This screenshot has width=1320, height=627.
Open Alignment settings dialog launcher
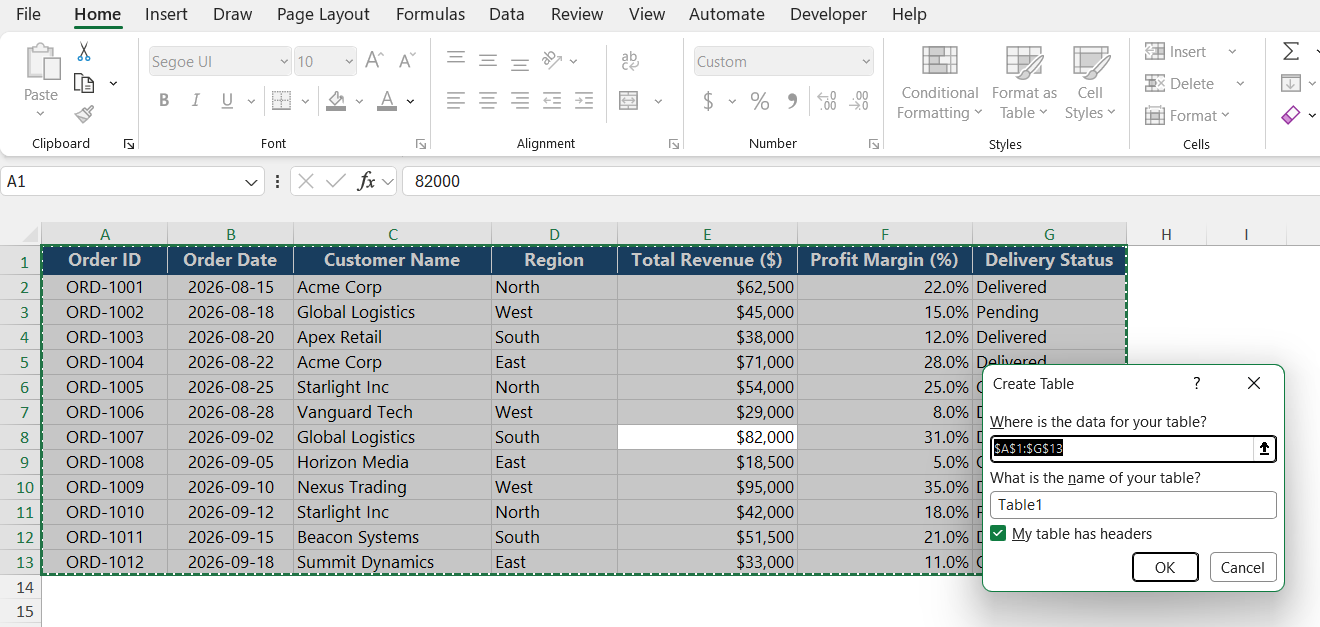[x=675, y=144]
